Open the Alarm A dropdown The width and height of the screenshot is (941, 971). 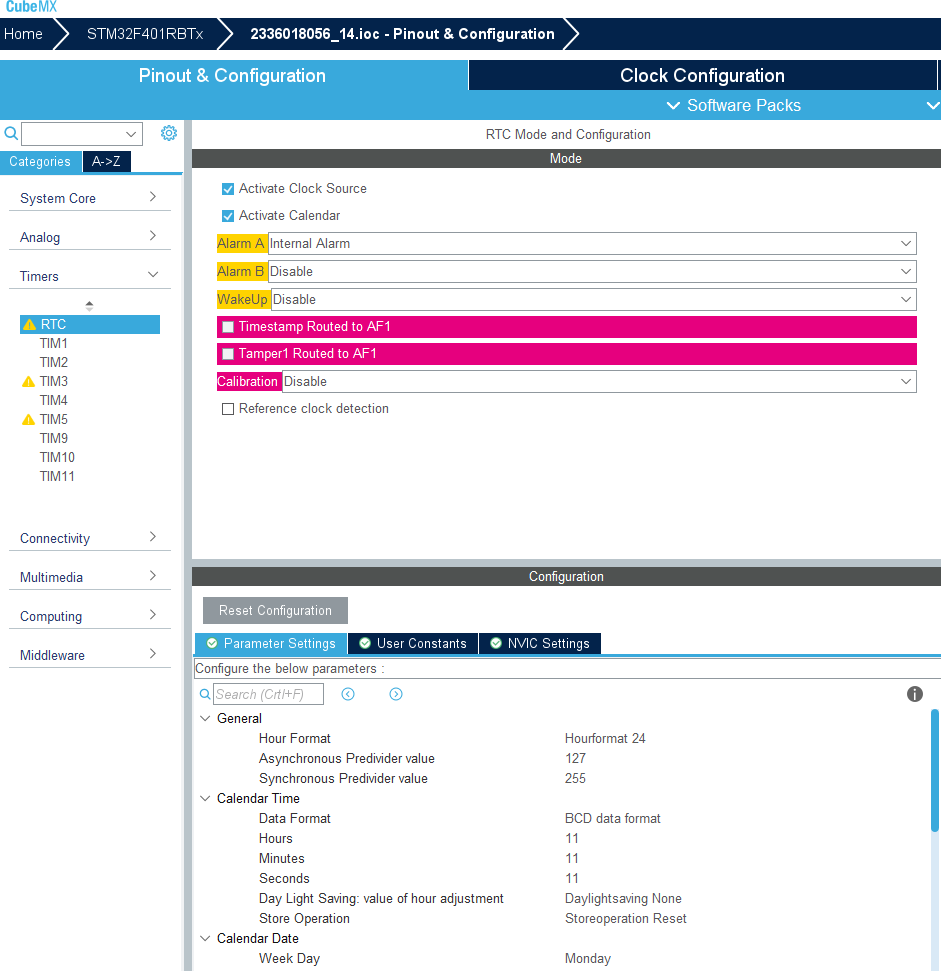pos(592,243)
